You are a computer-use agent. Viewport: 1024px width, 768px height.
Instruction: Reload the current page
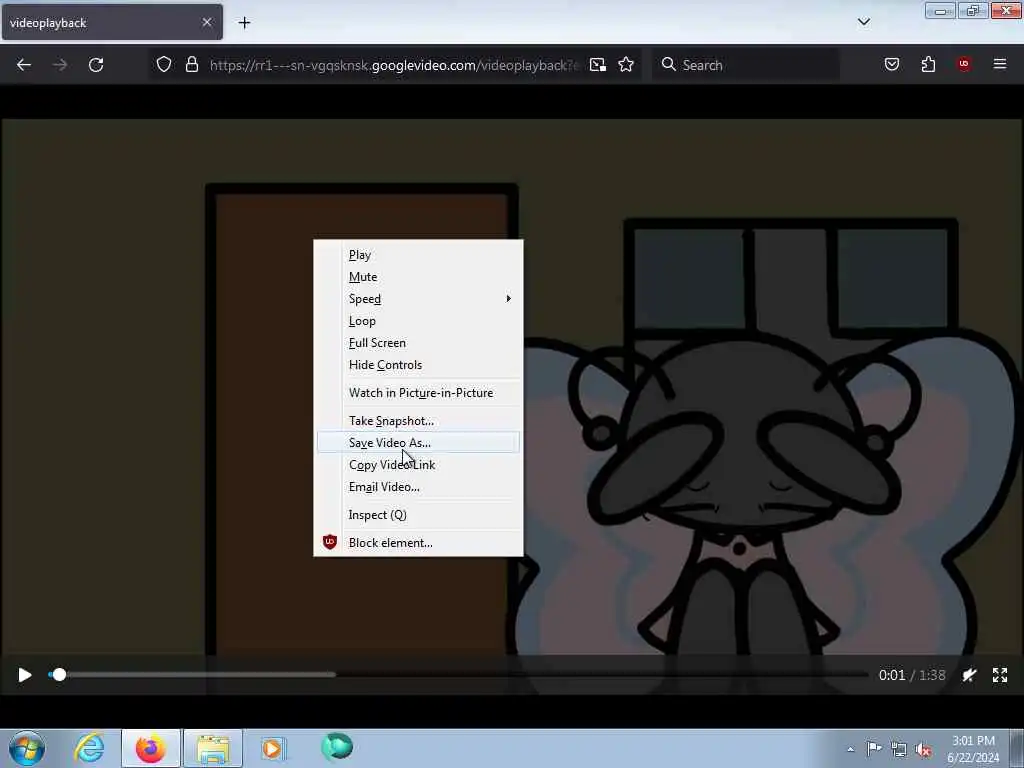pyautogui.click(x=96, y=65)
